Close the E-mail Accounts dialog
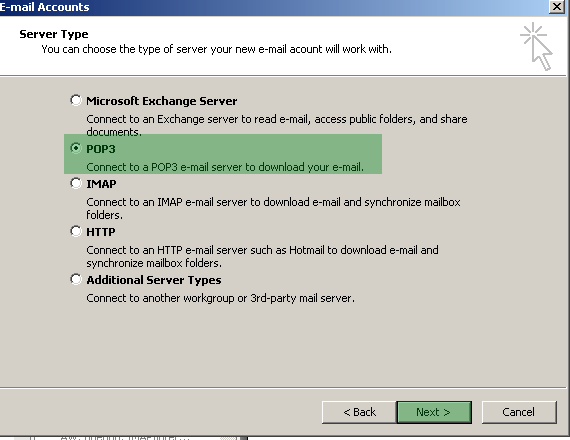This screenshot has width=570, height=440. (557, 7)
